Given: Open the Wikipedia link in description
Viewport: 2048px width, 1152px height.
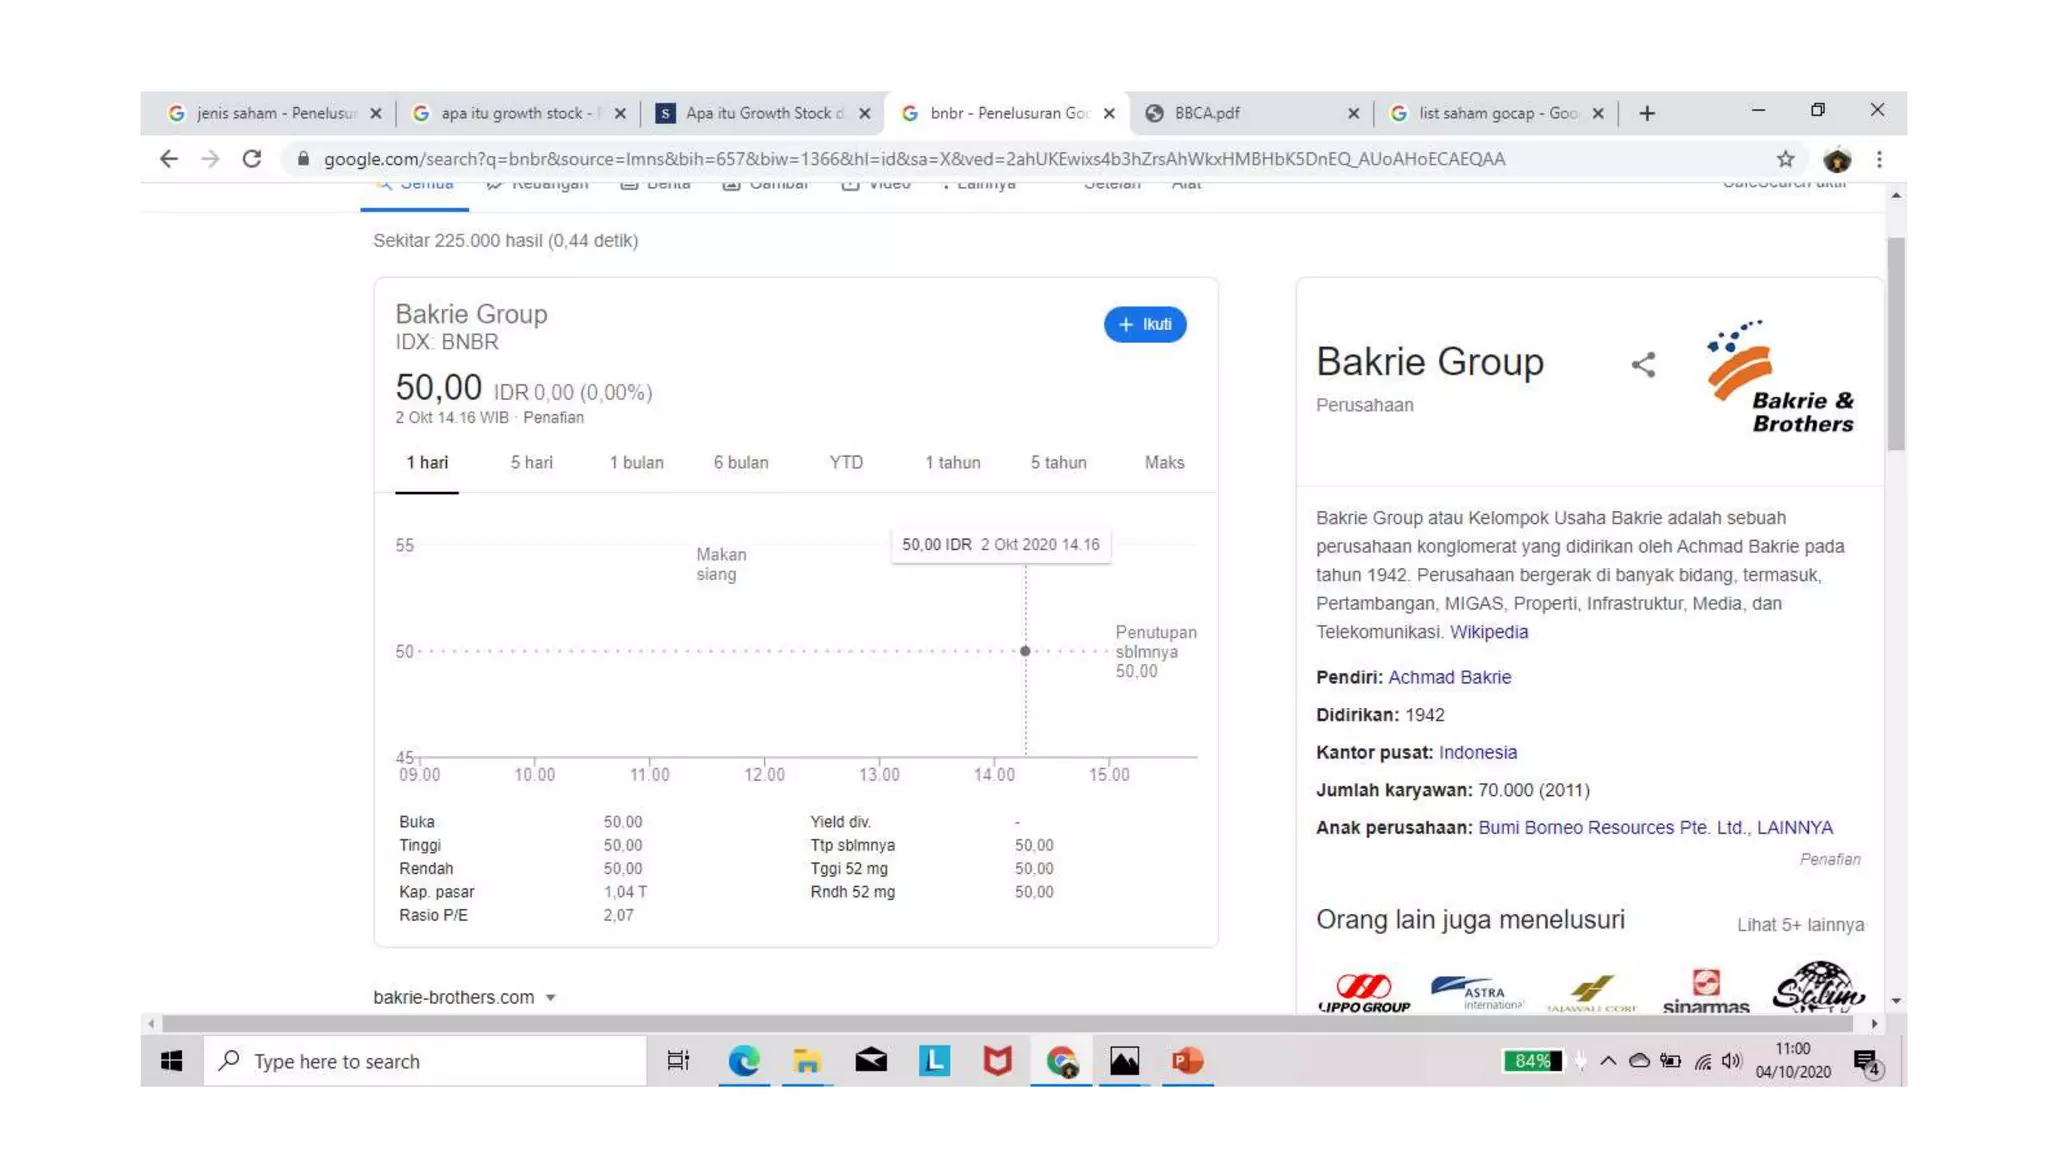Looking at the screenshot, I should [1488, 632].
